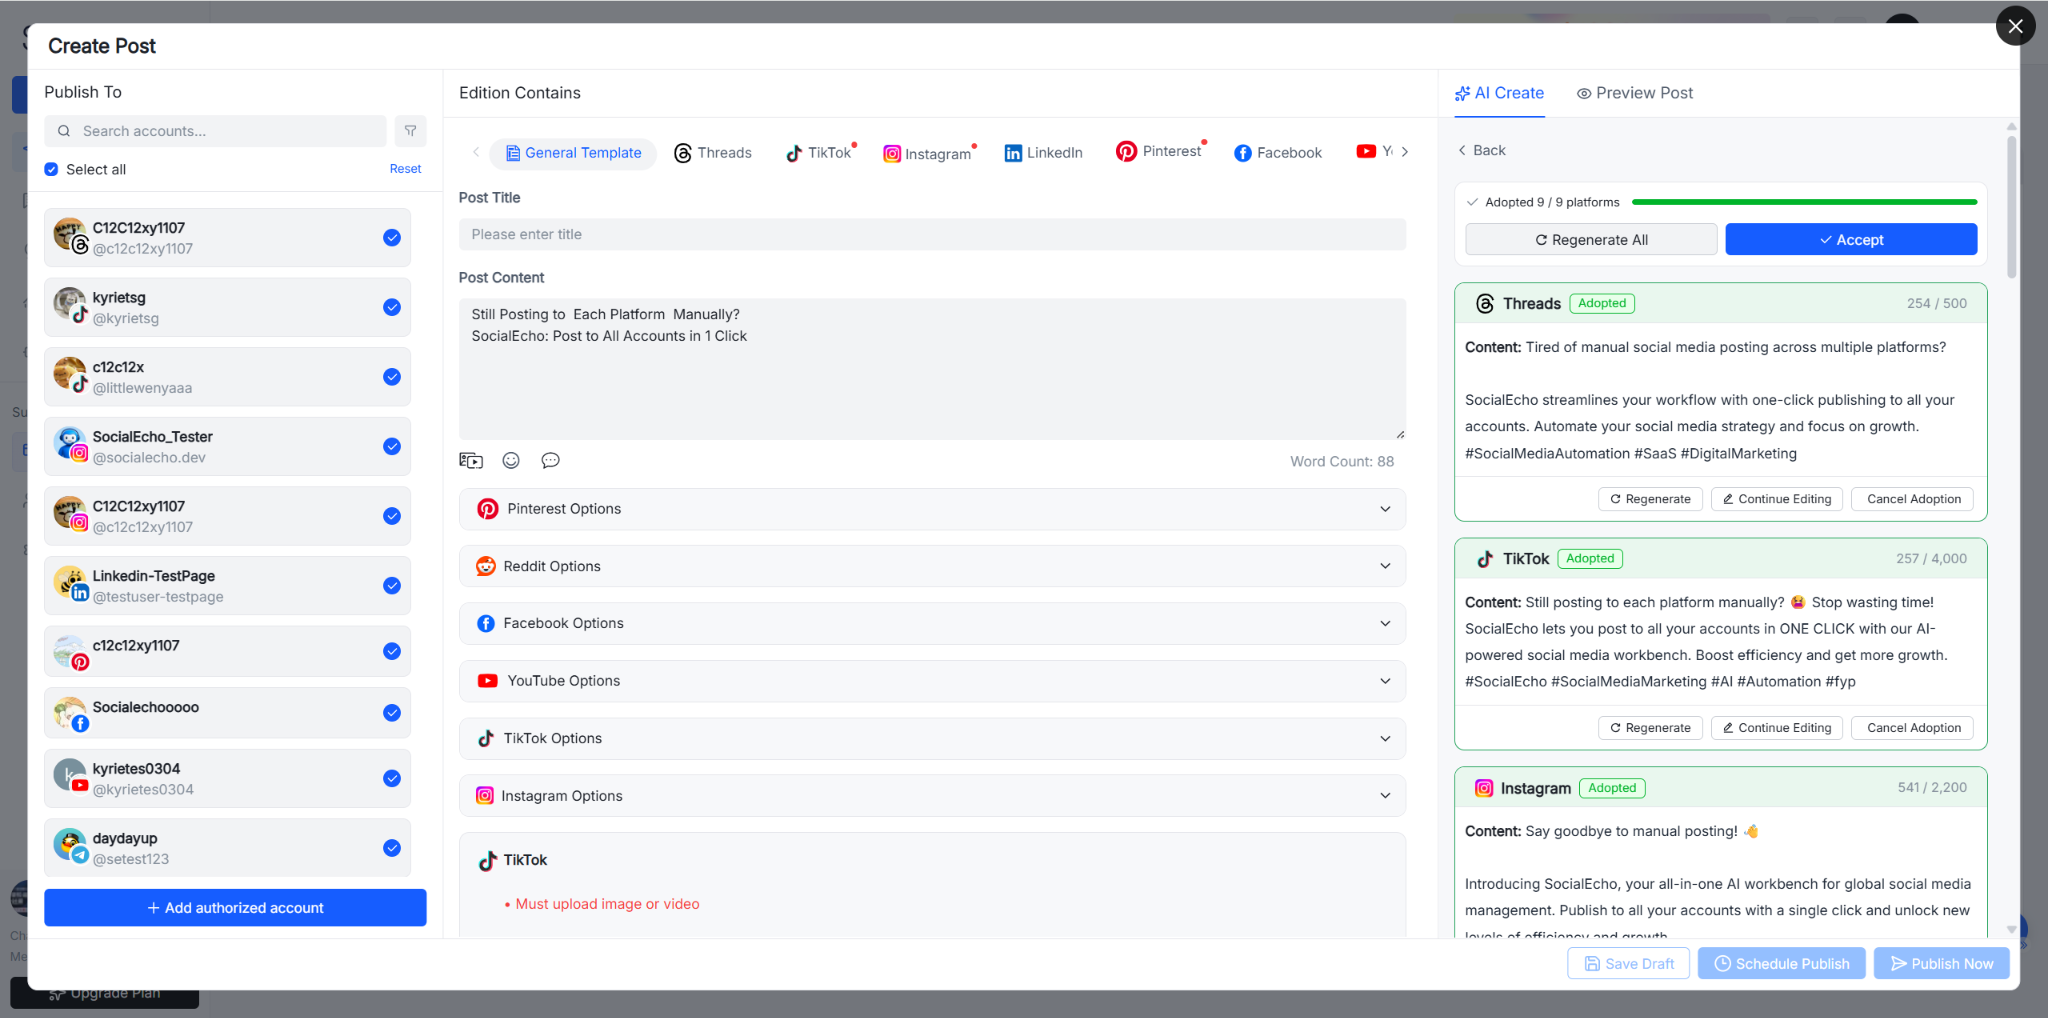This screenshot has height=1018, width=2048.
Task: Click the daydayup account avatar
Action: tap(71, 846)
